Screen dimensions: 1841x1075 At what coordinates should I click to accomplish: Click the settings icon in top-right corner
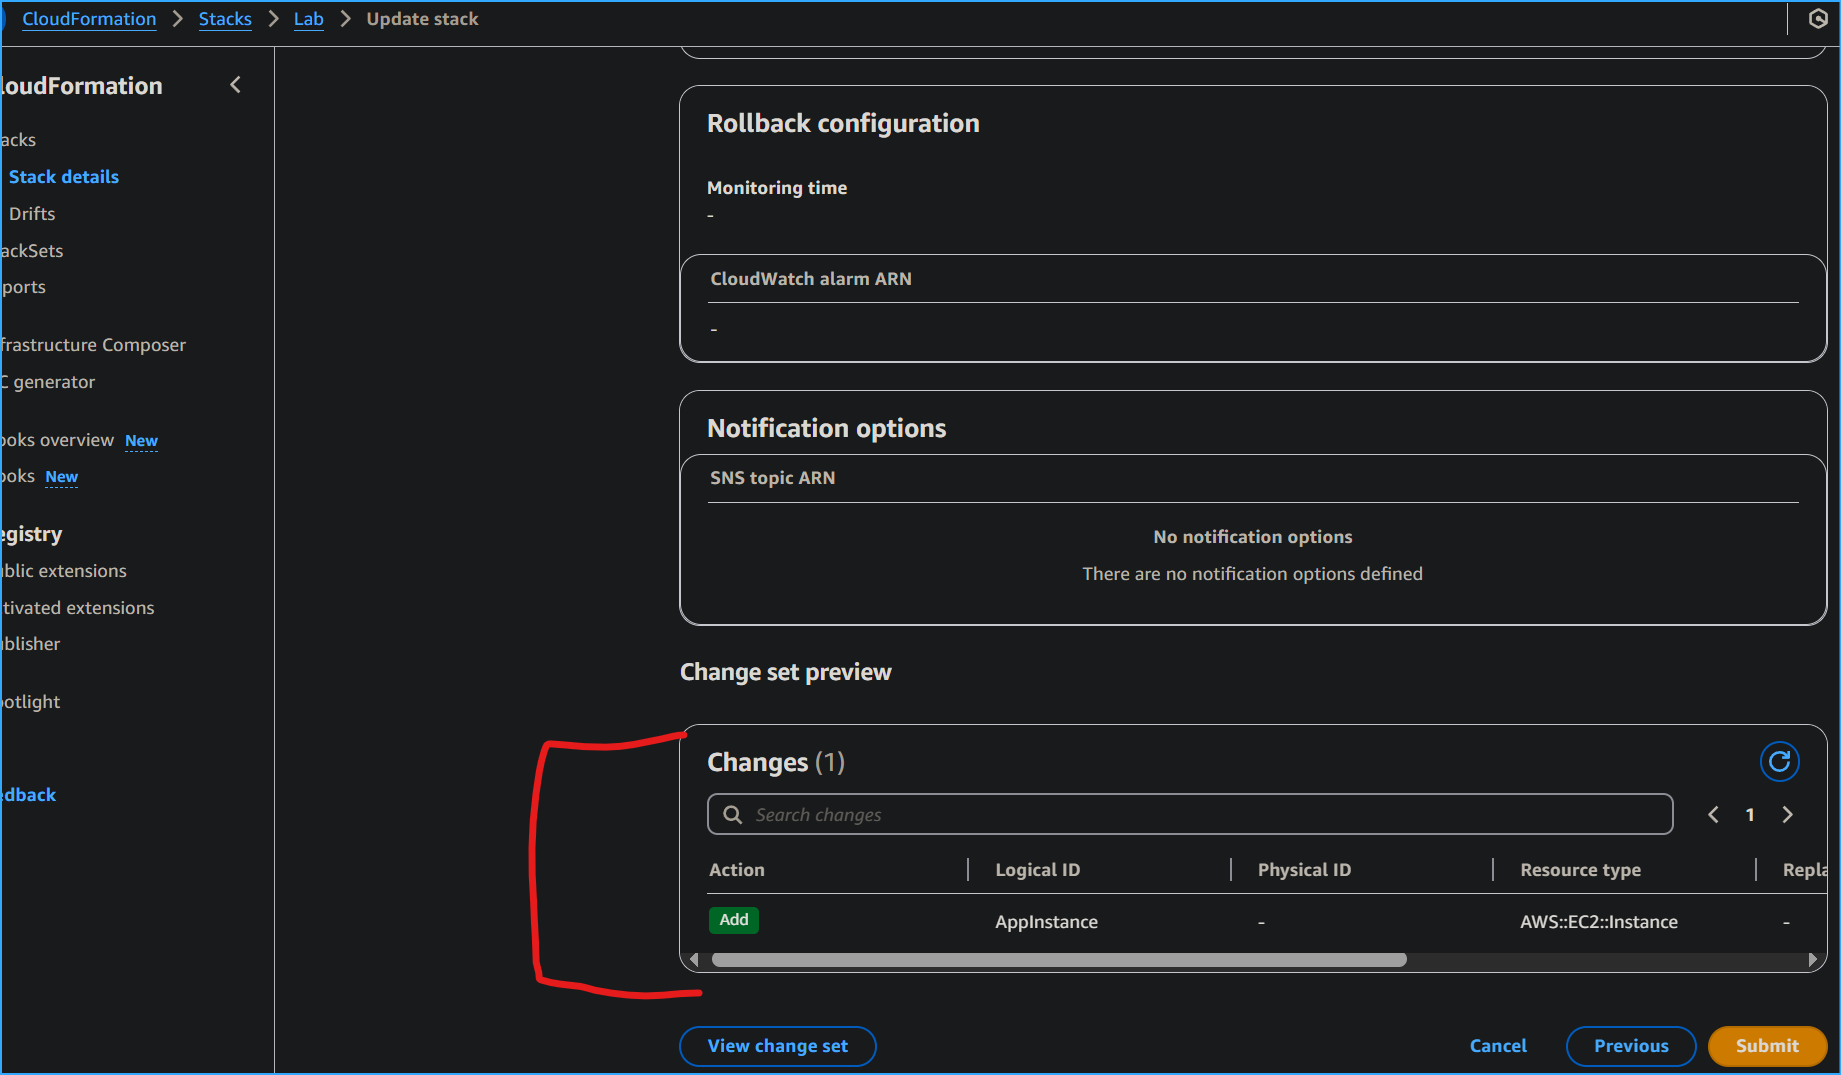point(1818,19)
